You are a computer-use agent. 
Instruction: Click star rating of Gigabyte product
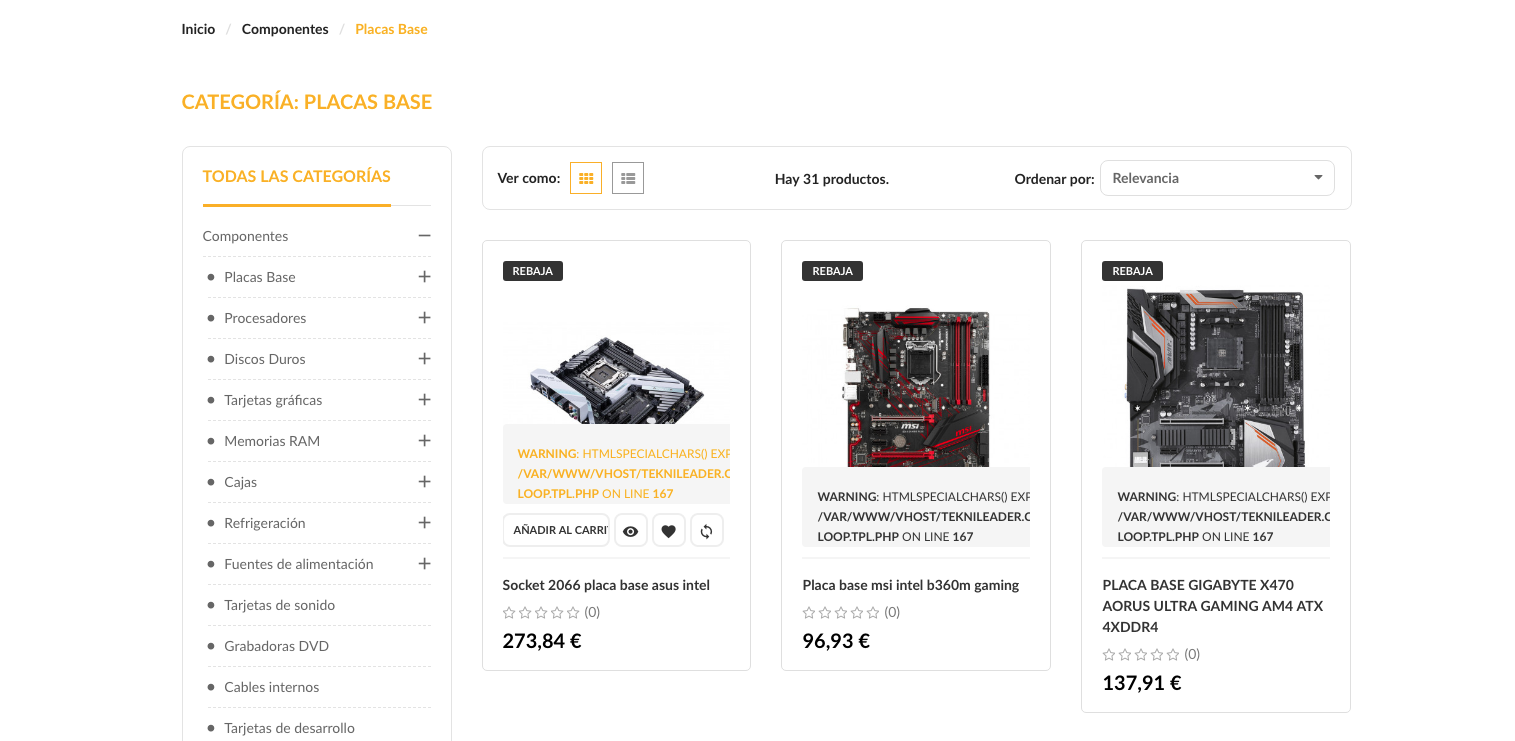(1141, 654)
